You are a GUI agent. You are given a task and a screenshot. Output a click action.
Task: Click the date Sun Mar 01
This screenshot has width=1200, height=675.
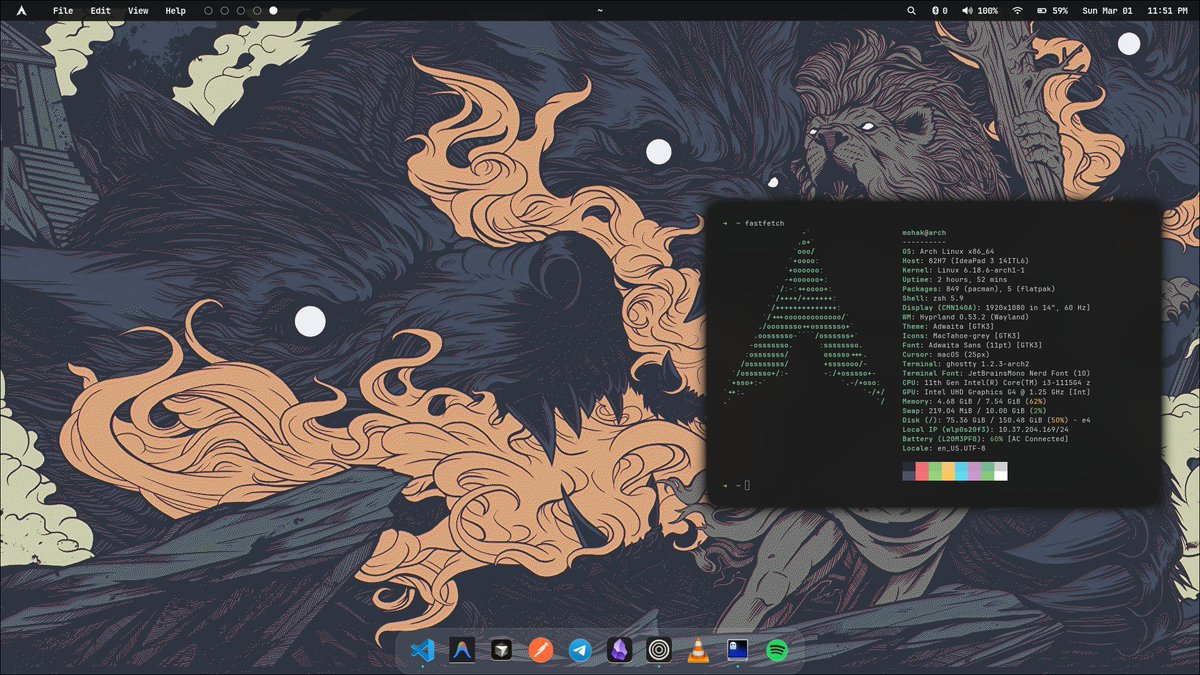1106,10
